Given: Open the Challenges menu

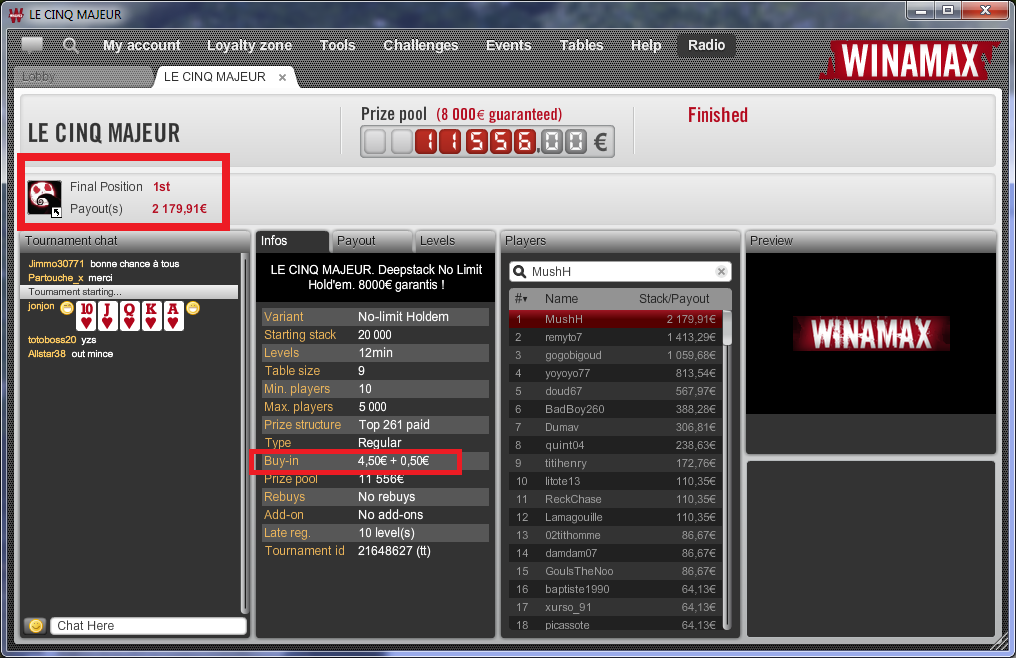Looking at the screenshot, I should [x=421, y=45].
